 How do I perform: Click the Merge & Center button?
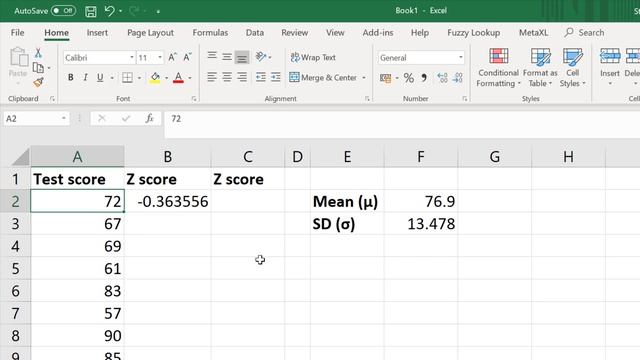pos(323,78)
